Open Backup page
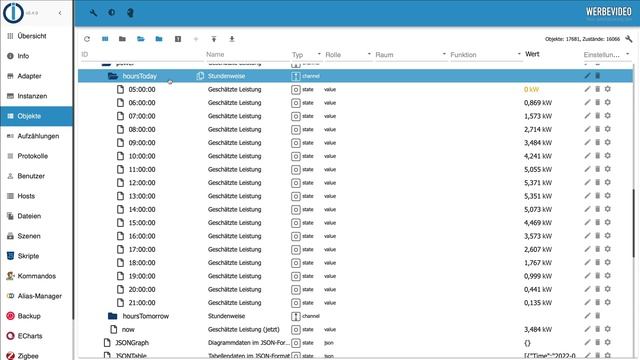The image size is (640, 360). click(37, 316)
